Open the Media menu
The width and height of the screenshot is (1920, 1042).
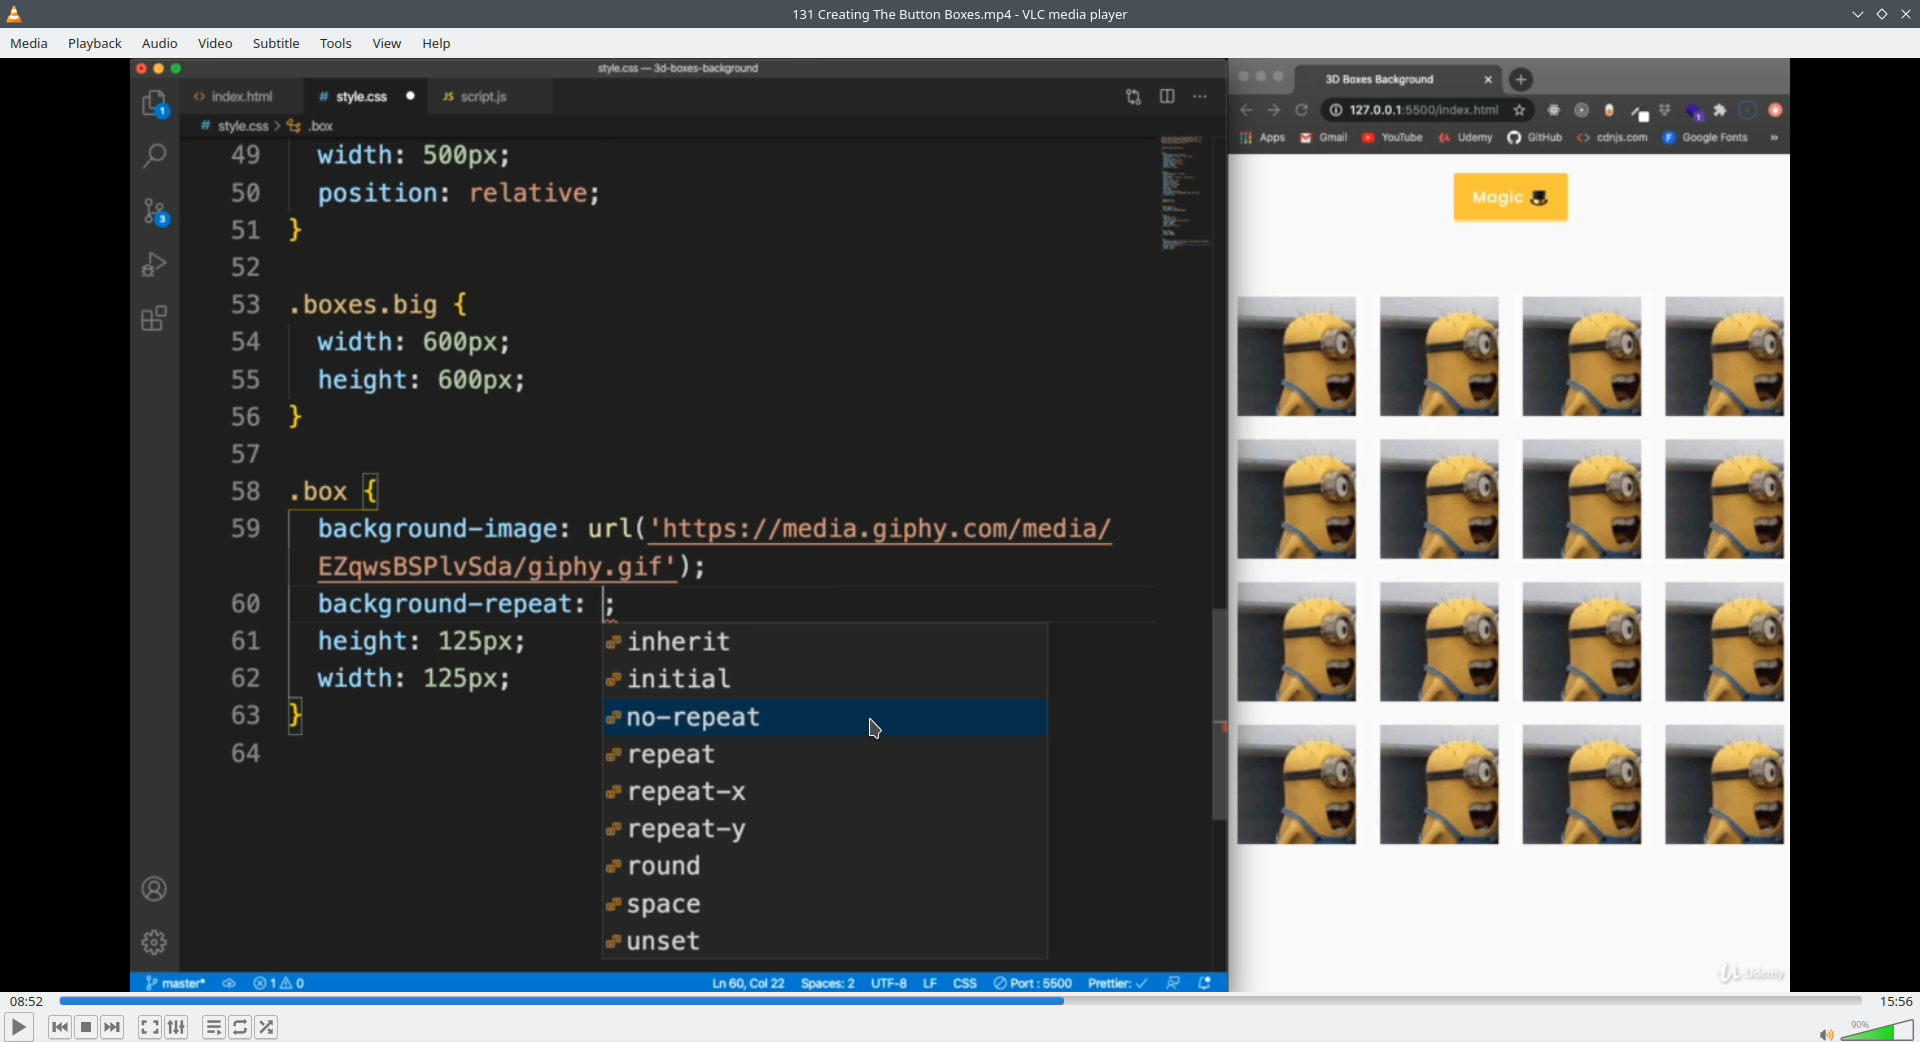(x=29, y=43)
